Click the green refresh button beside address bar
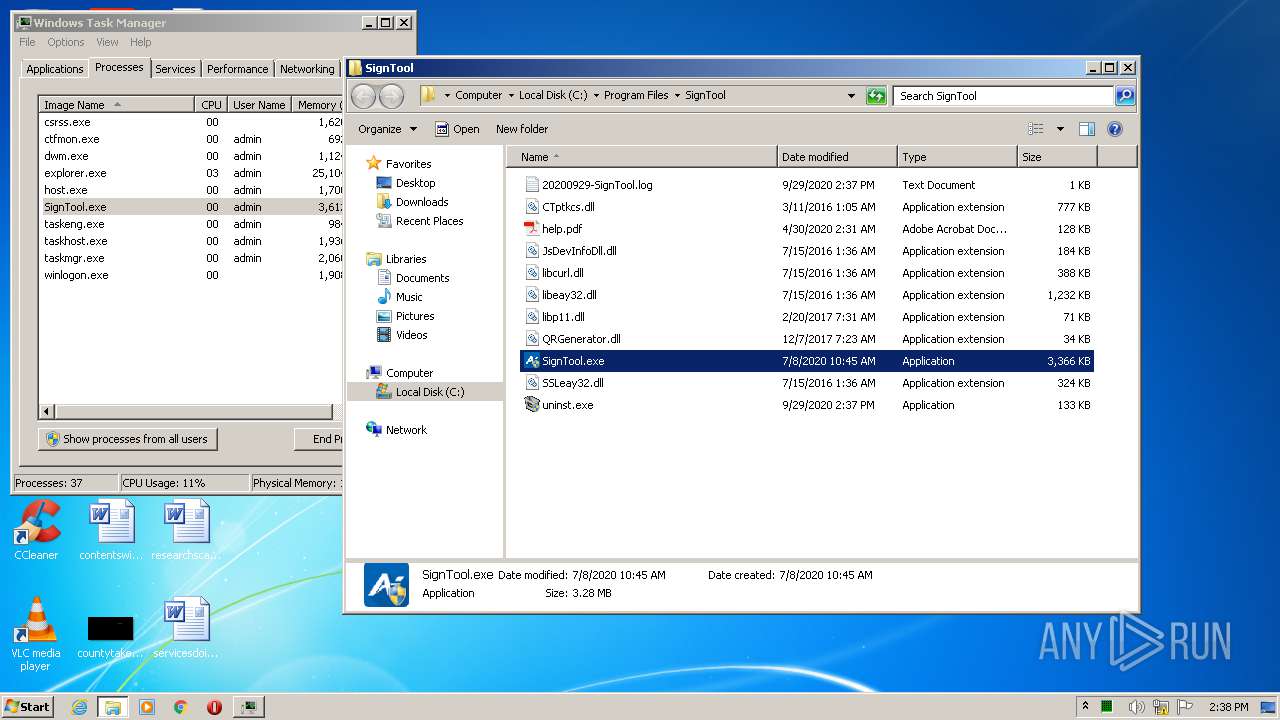Viewport: 1280px width, 720px height. point(876,96)
